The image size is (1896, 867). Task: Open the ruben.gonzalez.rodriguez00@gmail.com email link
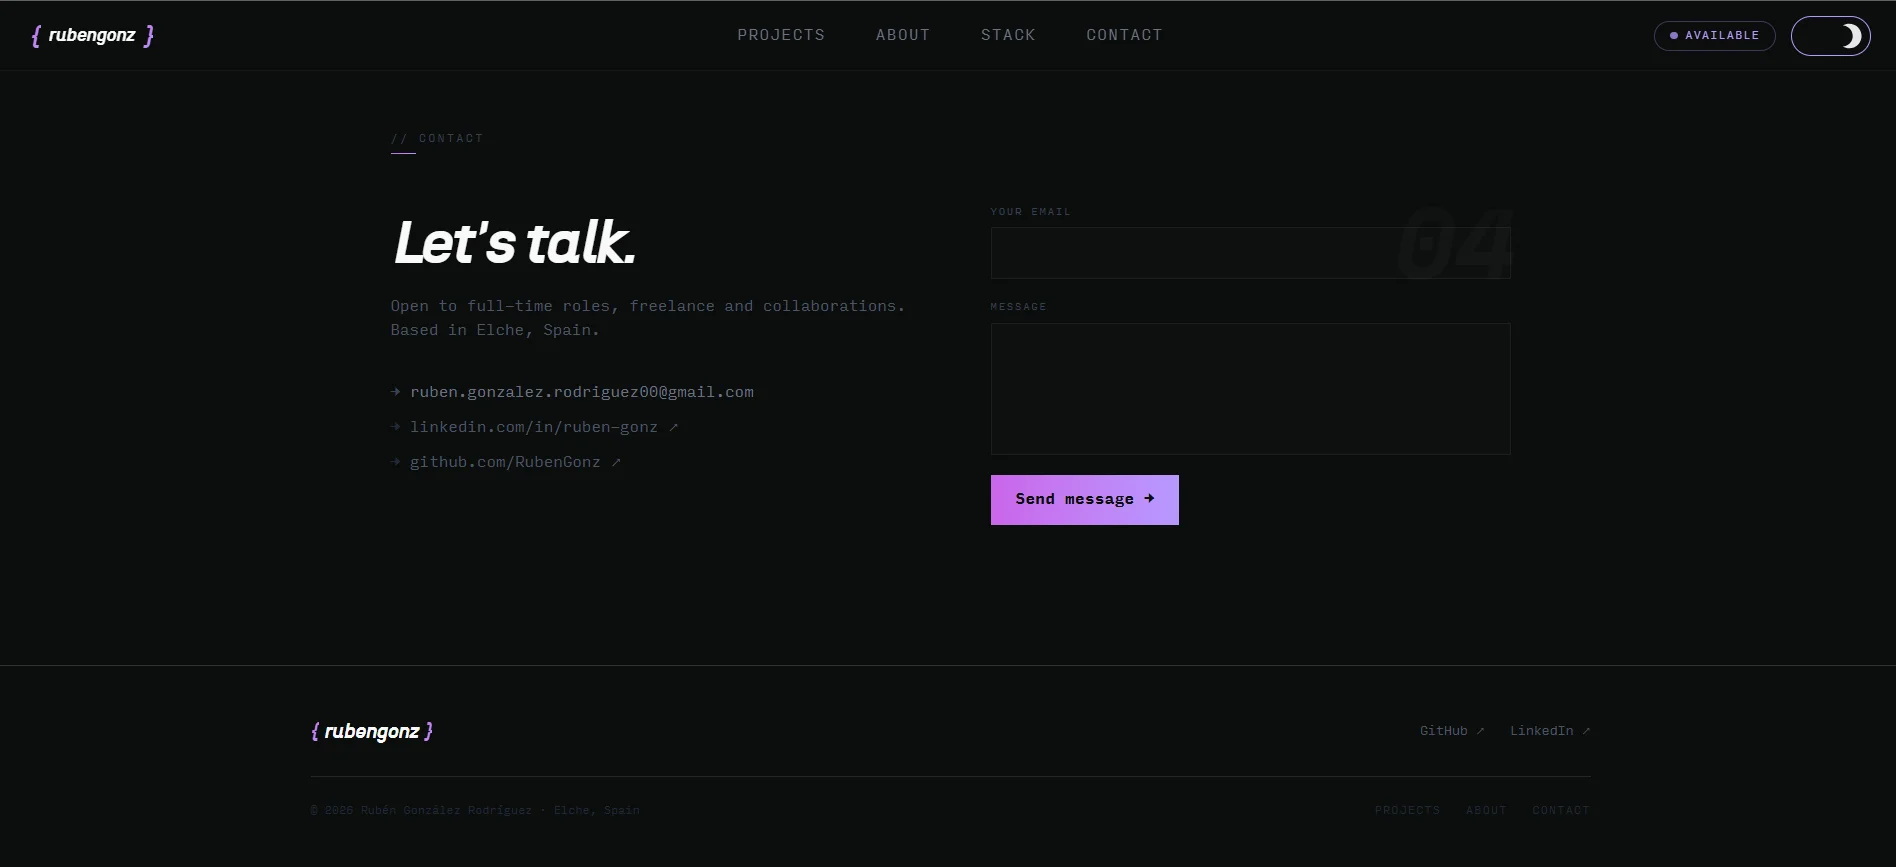581,392
